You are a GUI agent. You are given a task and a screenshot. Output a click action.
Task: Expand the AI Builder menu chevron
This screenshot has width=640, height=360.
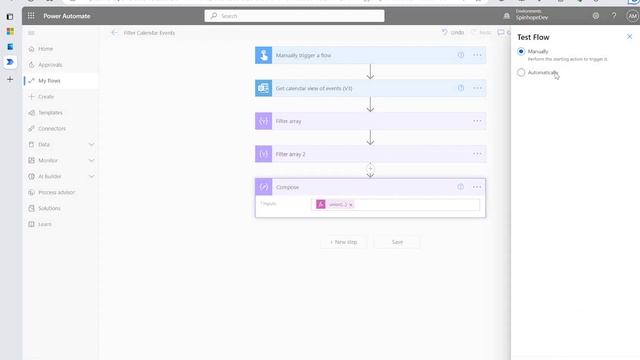pos(91,176)
